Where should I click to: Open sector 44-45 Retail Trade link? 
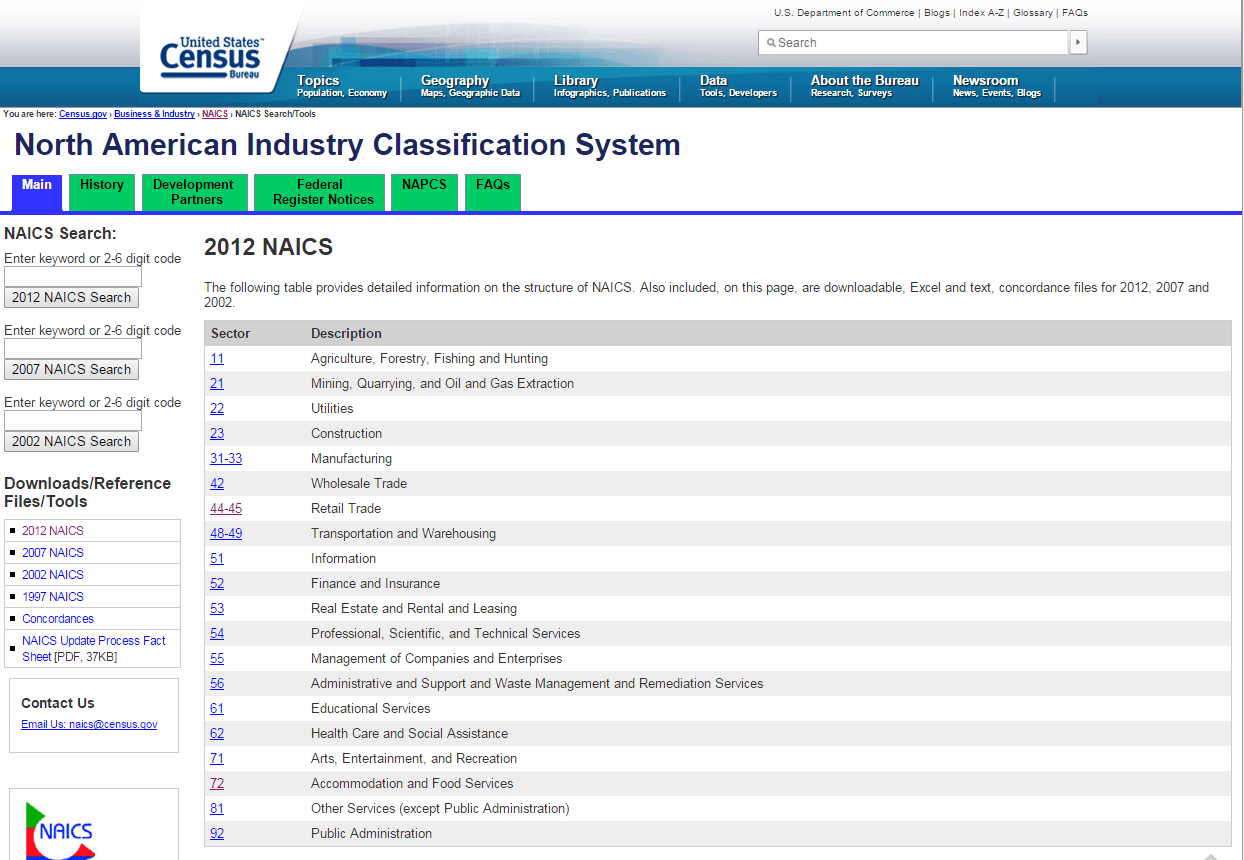226,509
